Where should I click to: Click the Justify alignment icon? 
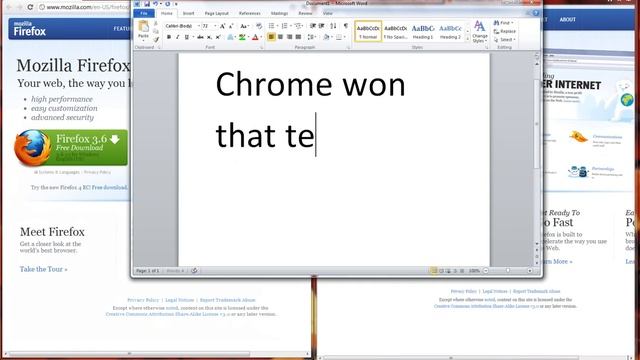point(298,37)
